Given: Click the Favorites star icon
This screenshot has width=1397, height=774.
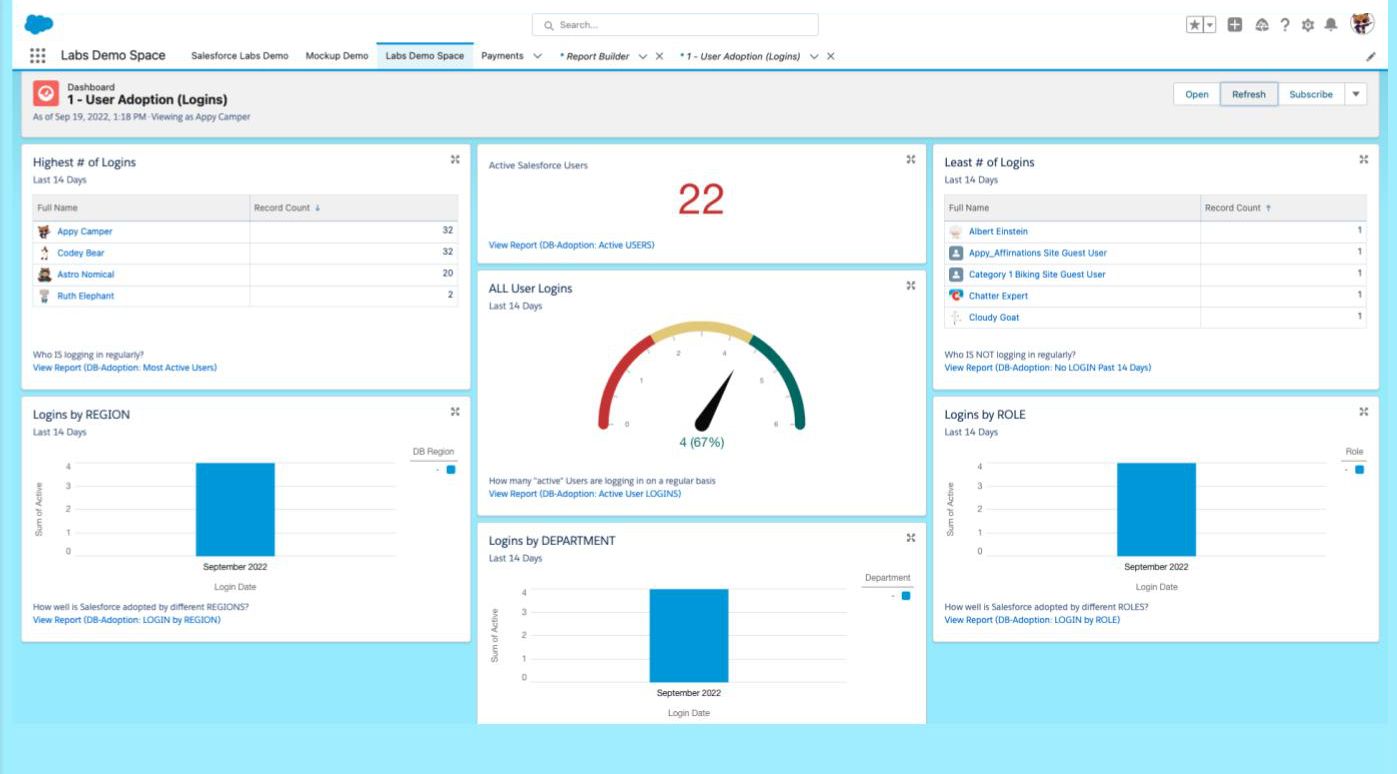Looking at the screenshot, I should pyautogui.click(x=1194, y=24).
